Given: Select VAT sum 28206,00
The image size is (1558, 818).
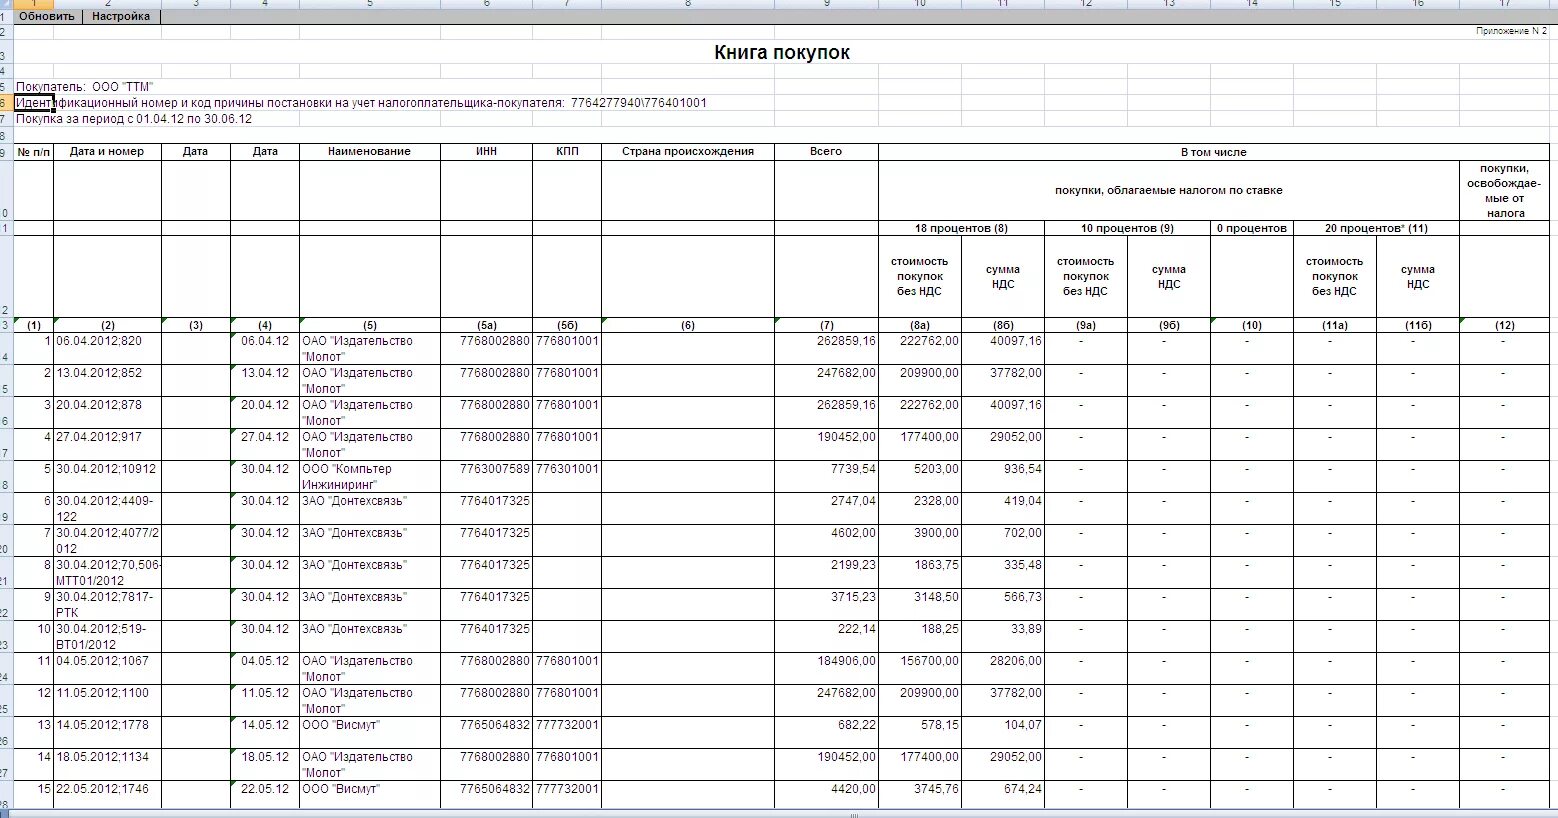Looking at the screenshot, I should [1003, 669].
